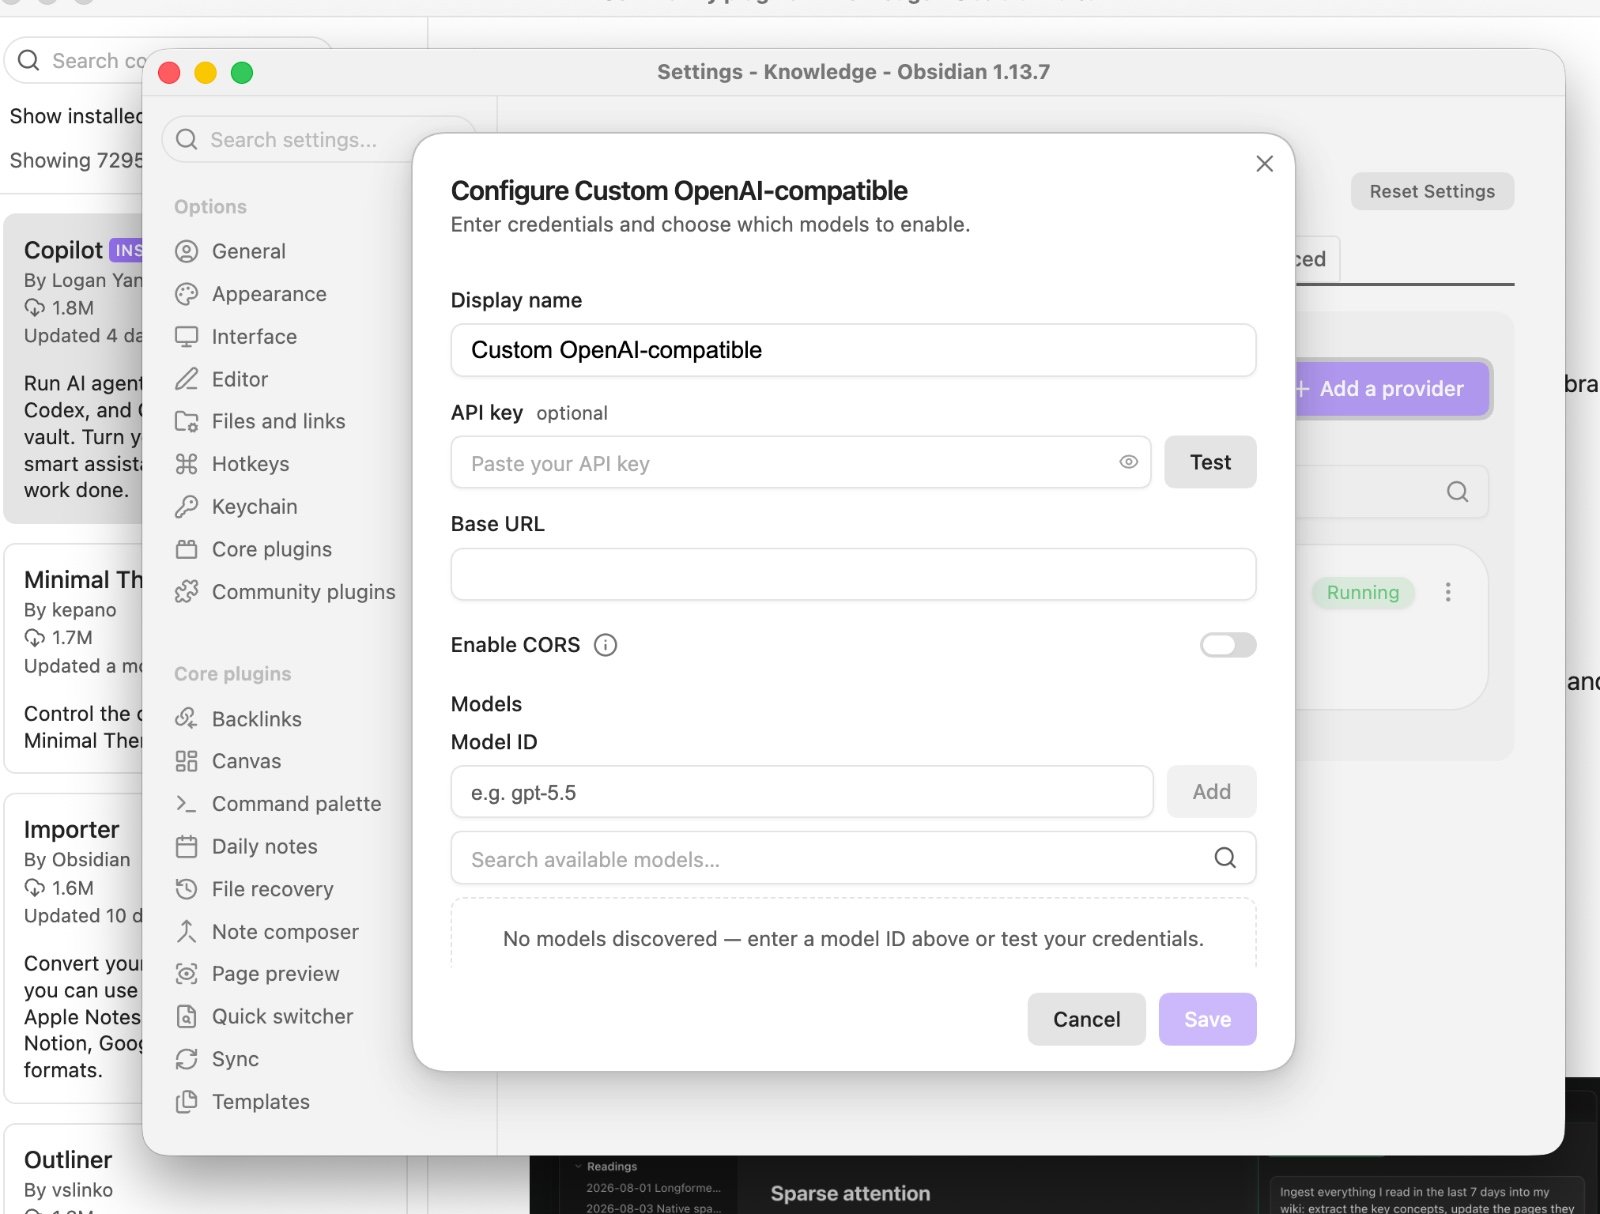Image resolution: width=1600 pixels, height=1214 pixels.
Task: Open Files and links folder icon
Action: pos(186,421)
